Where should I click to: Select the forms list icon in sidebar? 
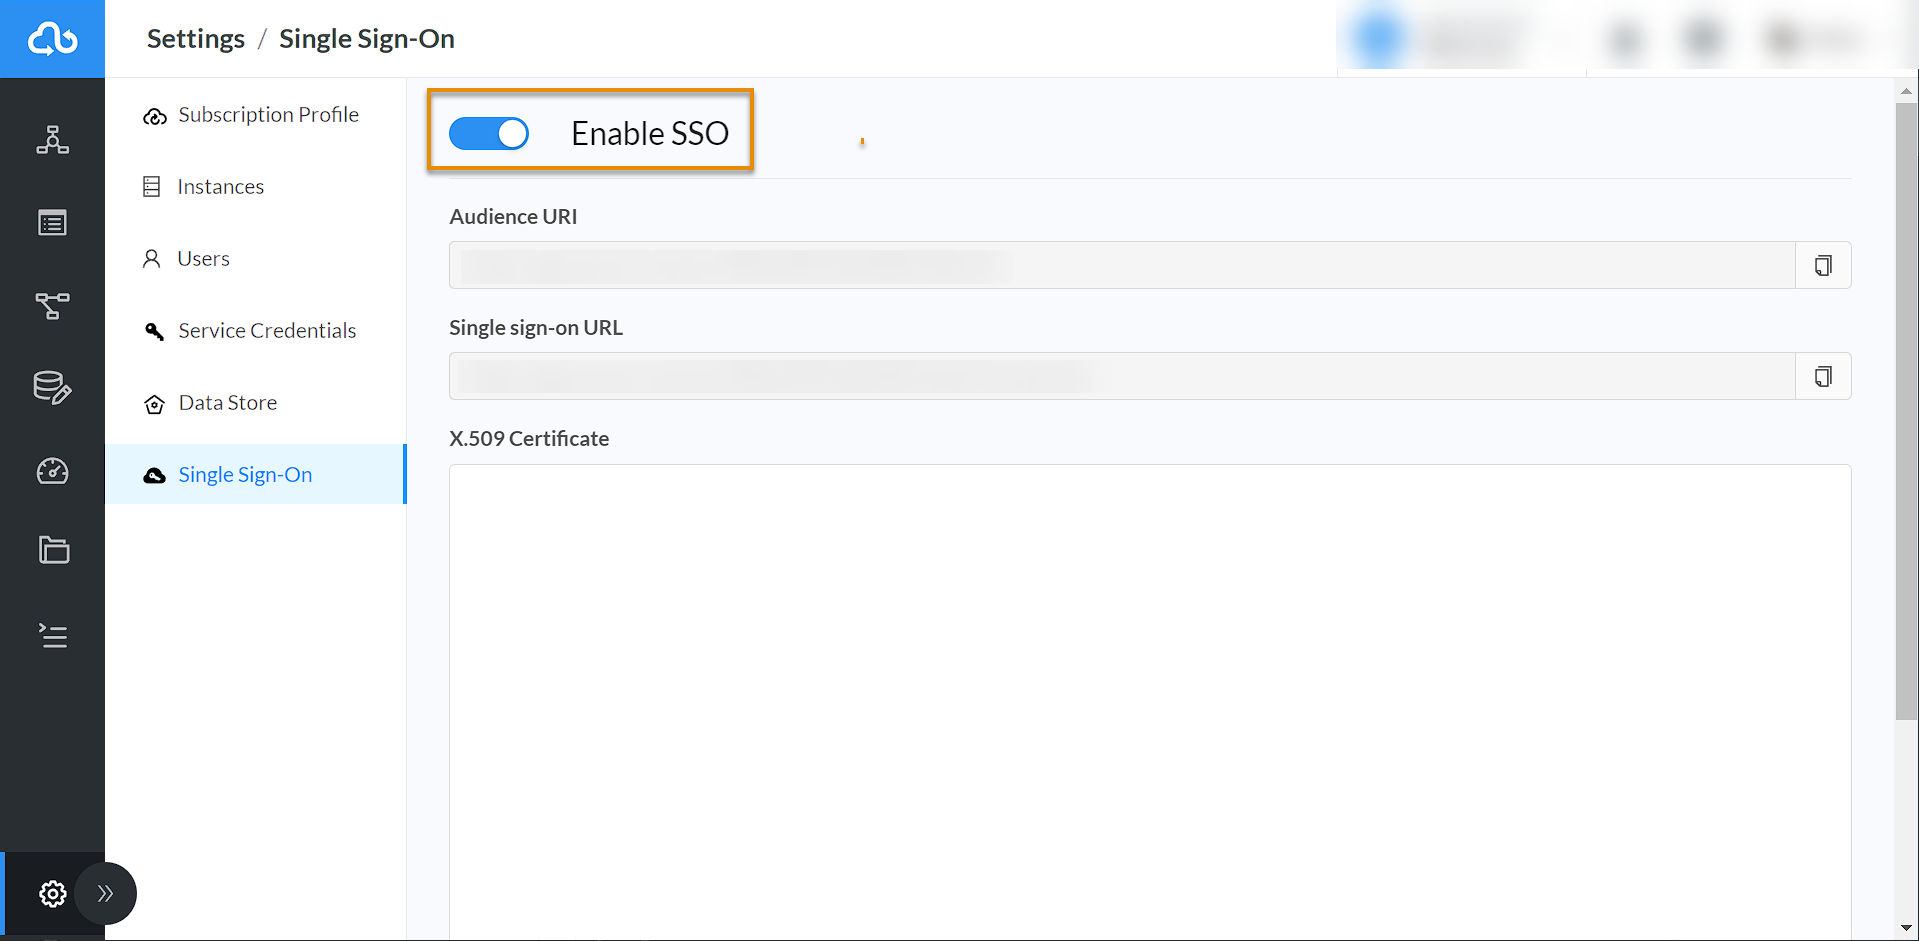(52, 222)
